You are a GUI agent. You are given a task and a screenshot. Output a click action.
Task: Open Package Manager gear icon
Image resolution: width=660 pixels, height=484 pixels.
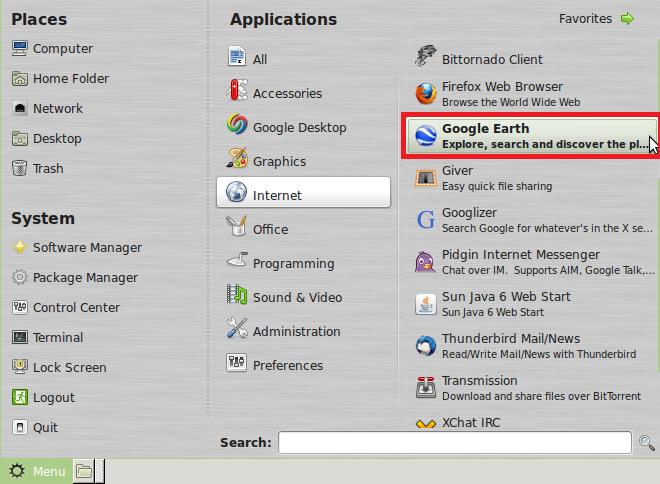[20, 277]
